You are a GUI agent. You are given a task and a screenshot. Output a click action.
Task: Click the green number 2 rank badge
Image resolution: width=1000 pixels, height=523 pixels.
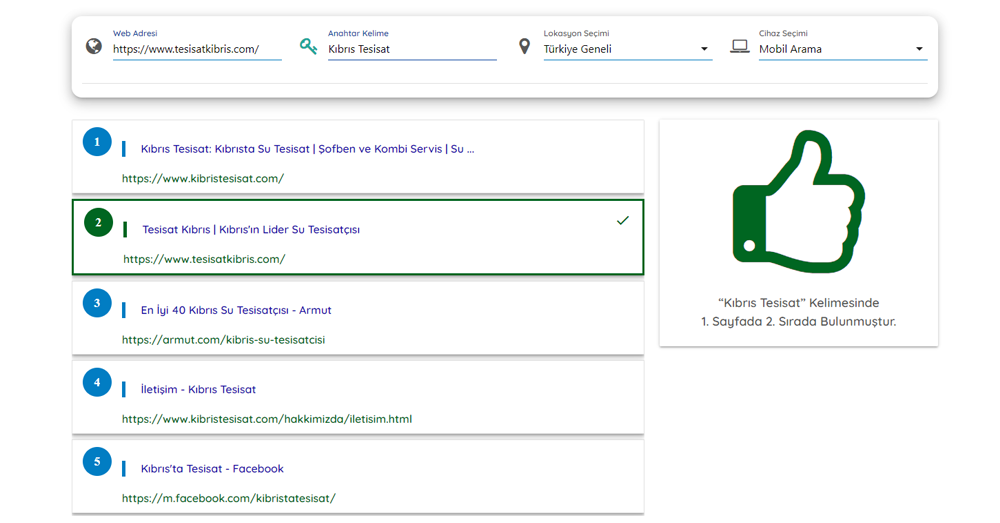98,223
